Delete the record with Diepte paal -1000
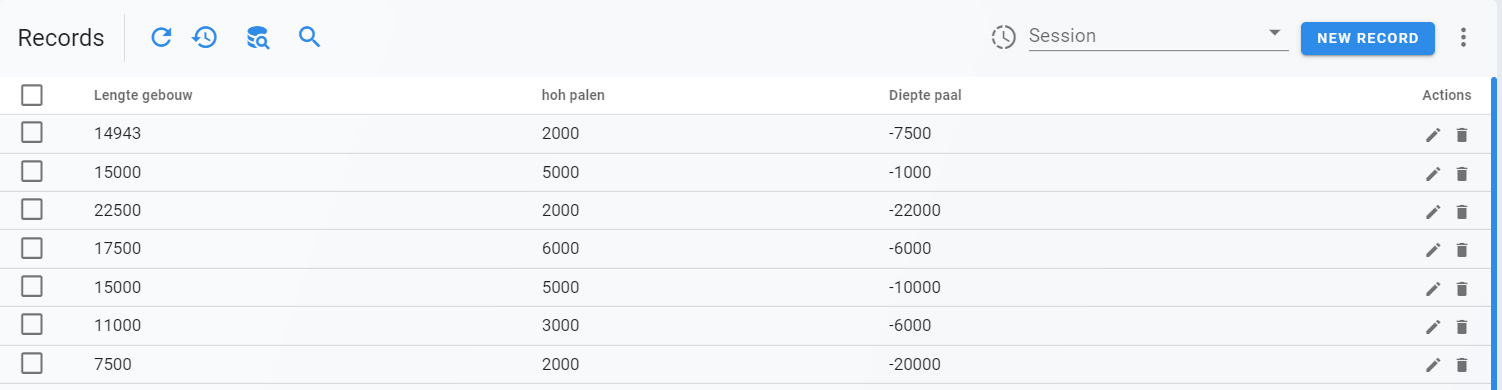 pos(1461,174)
